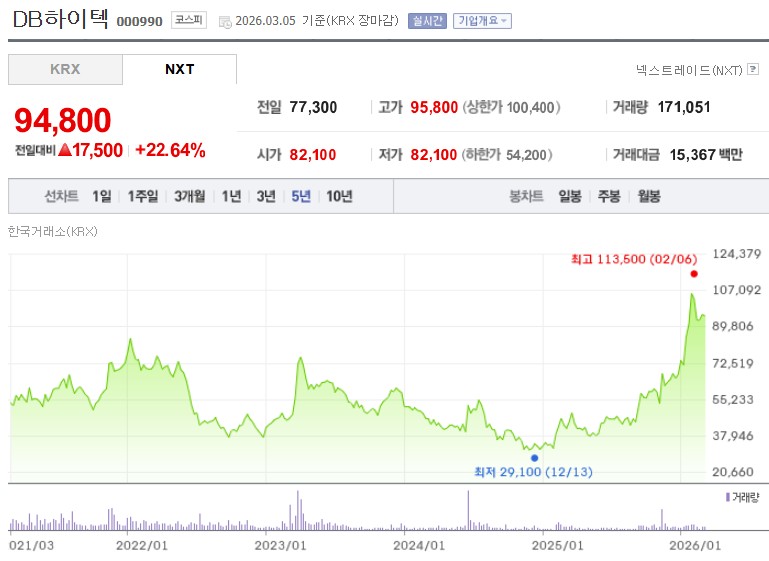The width and height of the screenshot is (769, 561).
Task: Click the 고가 95,800 value
Action: pos(434,107)
